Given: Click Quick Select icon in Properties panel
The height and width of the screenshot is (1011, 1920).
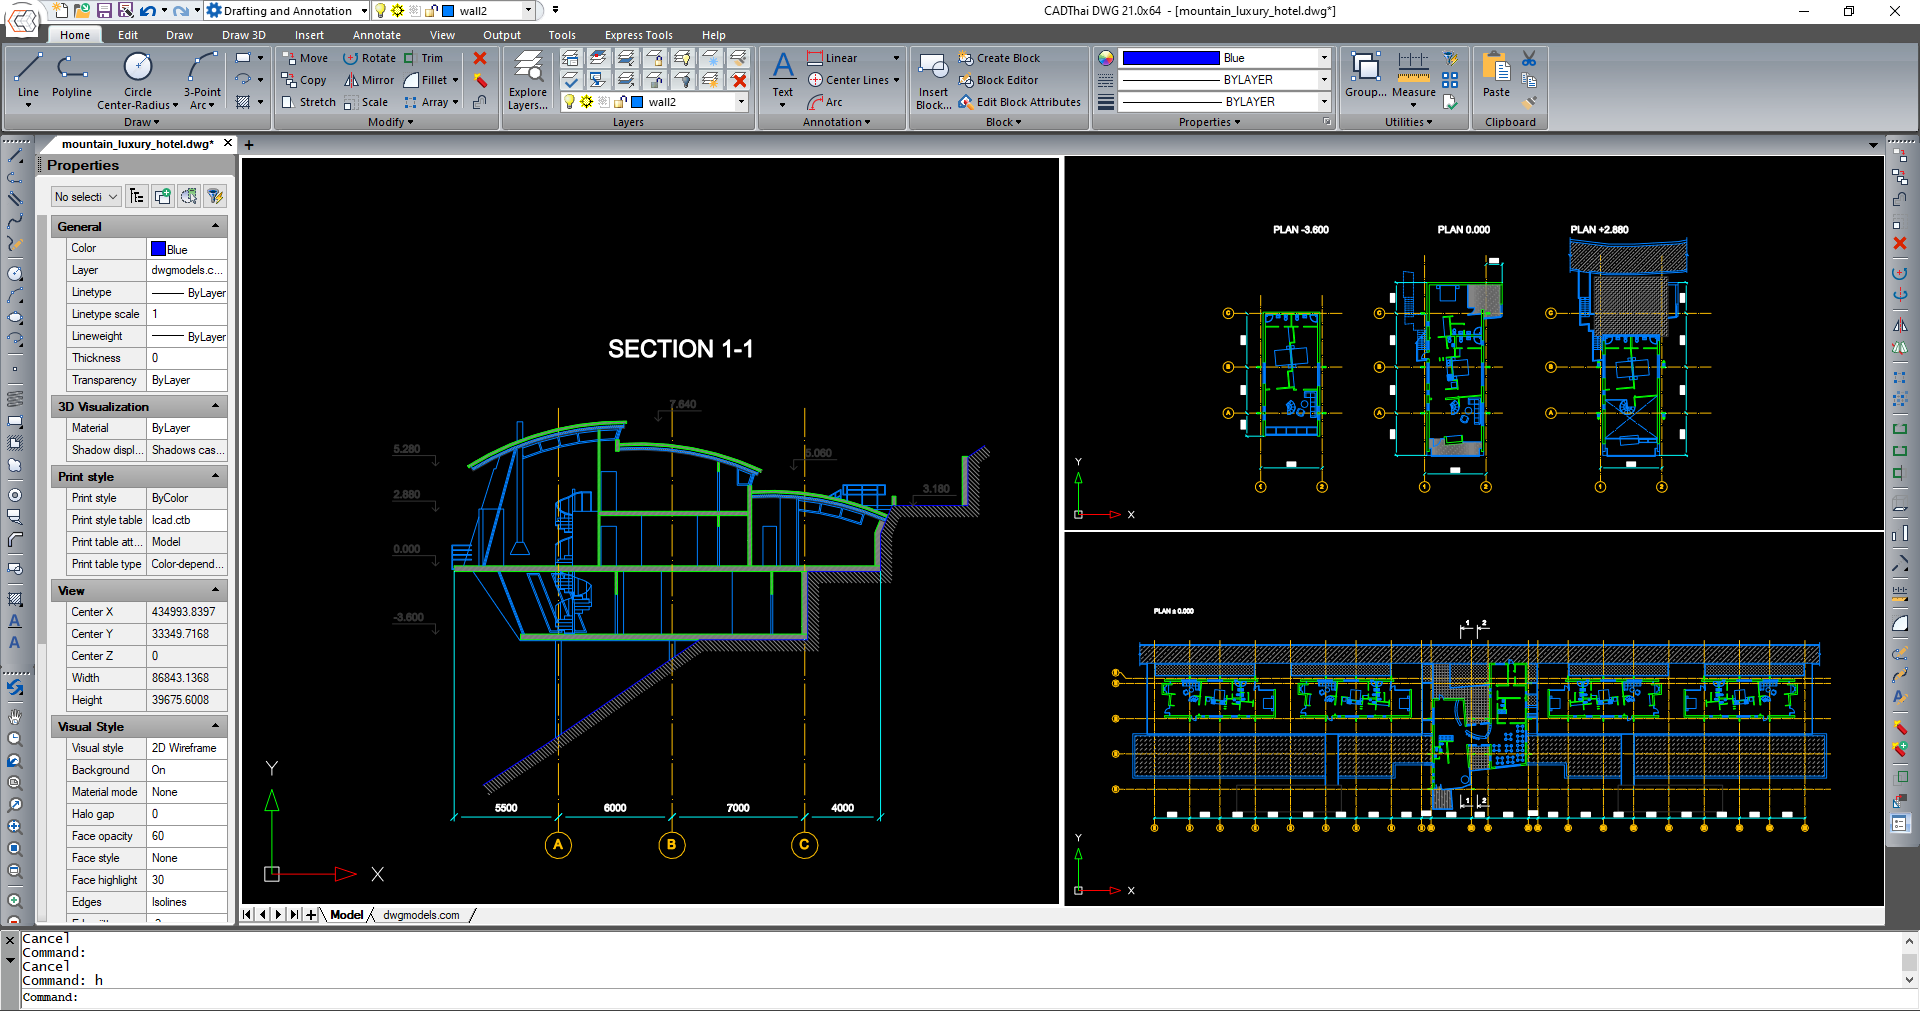Looking at the screenshot, I should [214, 196].
